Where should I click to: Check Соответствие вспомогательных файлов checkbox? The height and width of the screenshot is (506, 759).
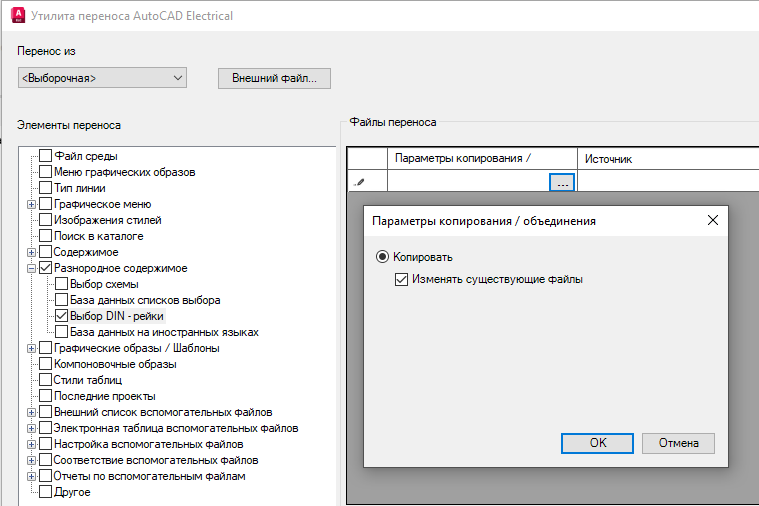(x=46, y=460)
